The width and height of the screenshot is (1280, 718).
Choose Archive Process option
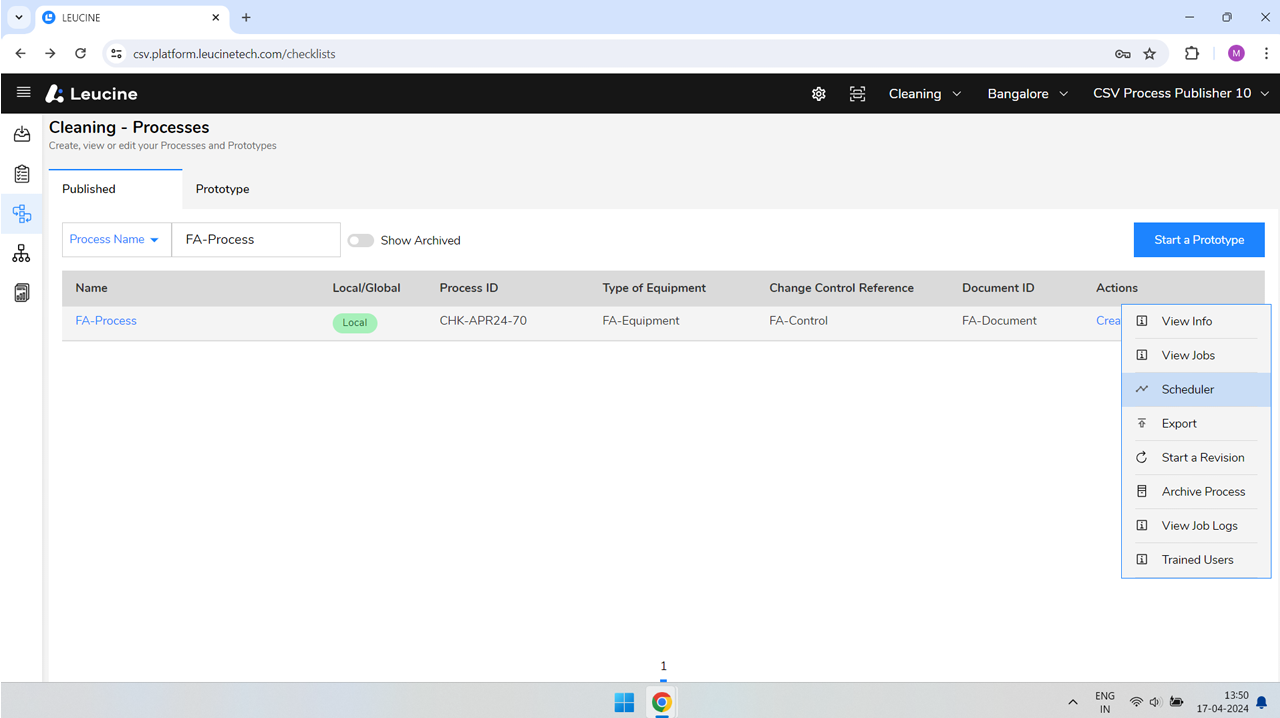click(1196, 491)
